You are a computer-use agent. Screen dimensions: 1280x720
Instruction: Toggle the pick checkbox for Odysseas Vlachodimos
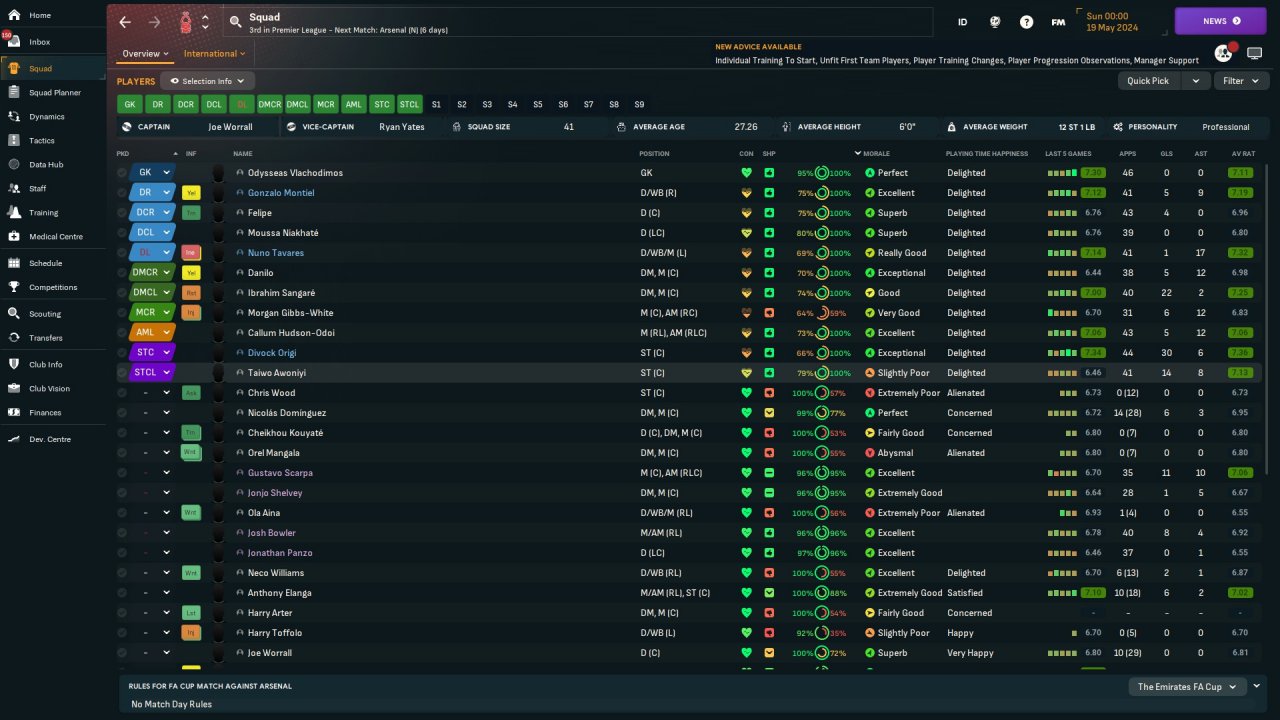pos(122,173)
